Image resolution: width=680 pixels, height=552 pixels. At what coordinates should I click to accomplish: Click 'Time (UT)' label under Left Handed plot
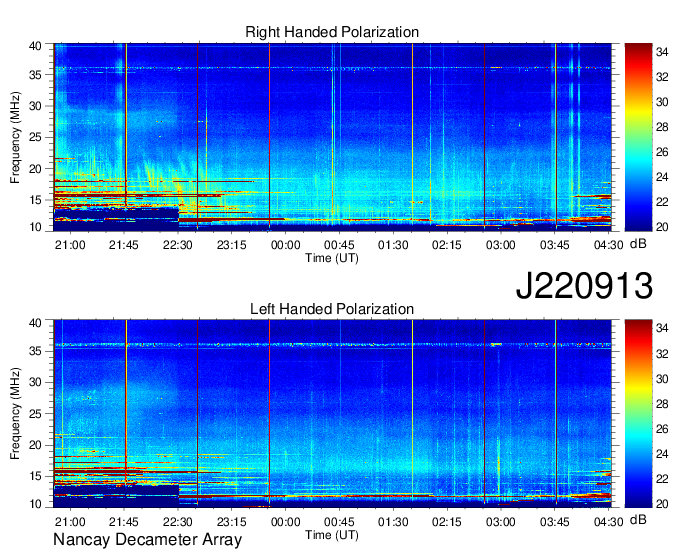(x=332, y=535)
